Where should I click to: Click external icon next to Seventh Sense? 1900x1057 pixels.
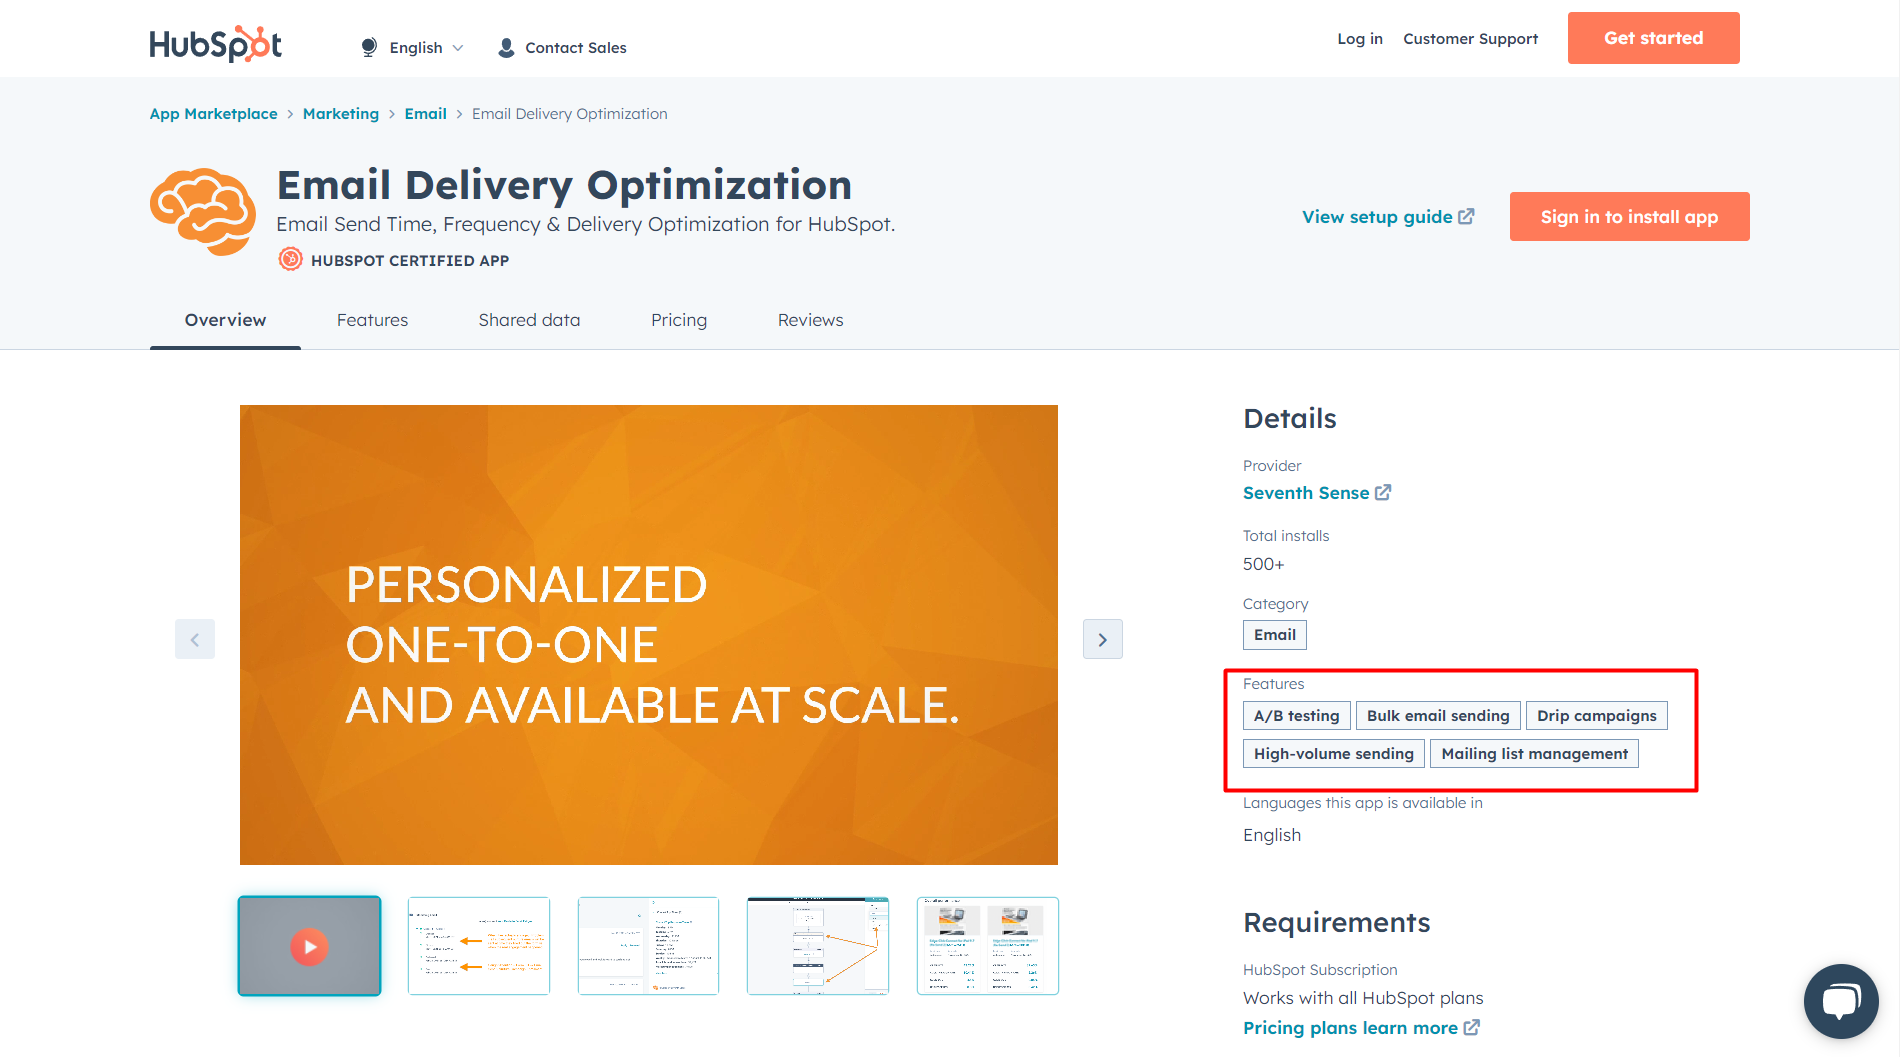click(1383, 492)
